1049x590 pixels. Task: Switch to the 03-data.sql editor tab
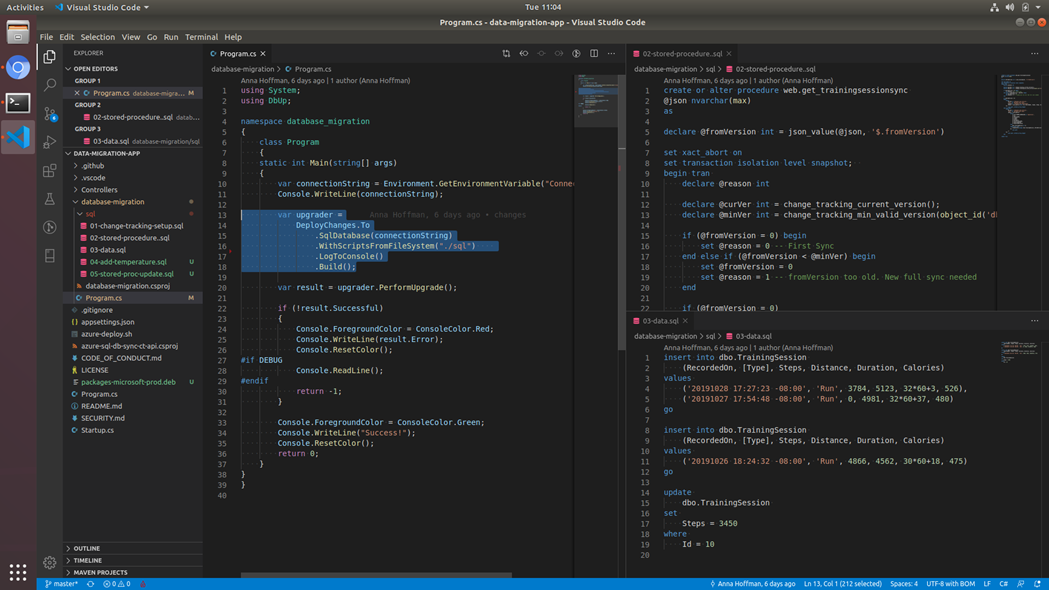pos(660,321)
